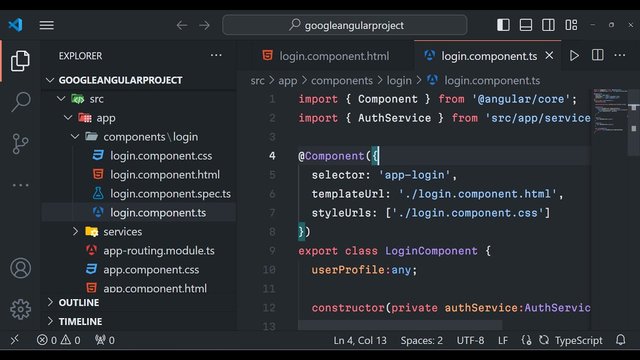Show additional activity bar views ellipsis

coord(20,185)
